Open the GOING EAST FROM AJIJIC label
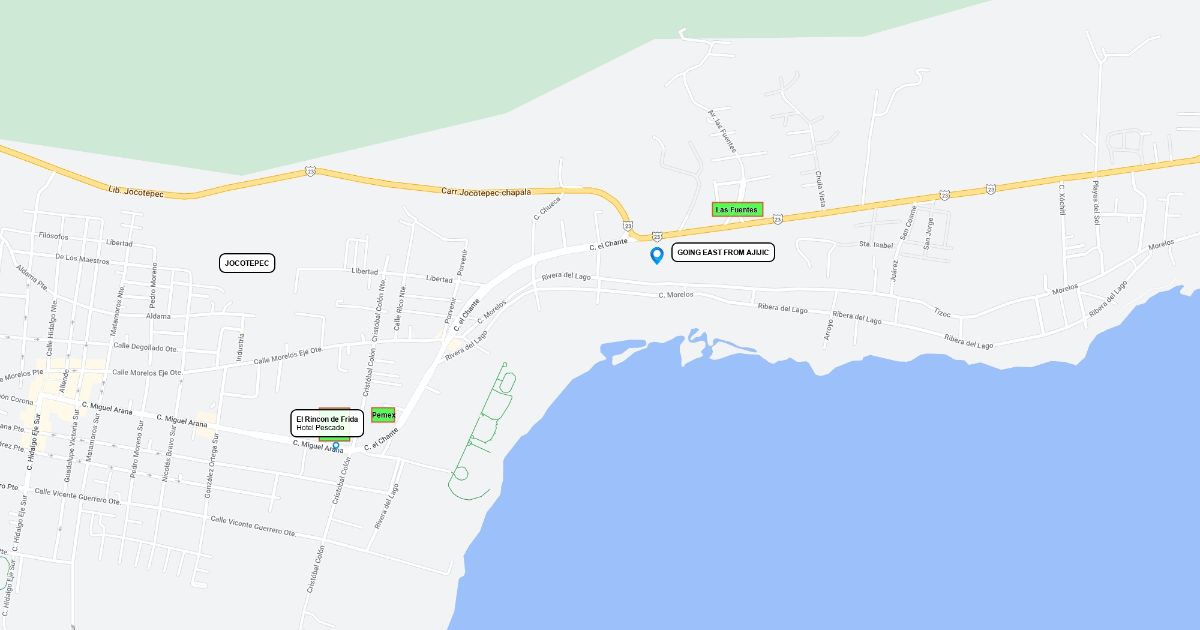Viewport: 1200px width, 630px height. click(x=723, y=253)
